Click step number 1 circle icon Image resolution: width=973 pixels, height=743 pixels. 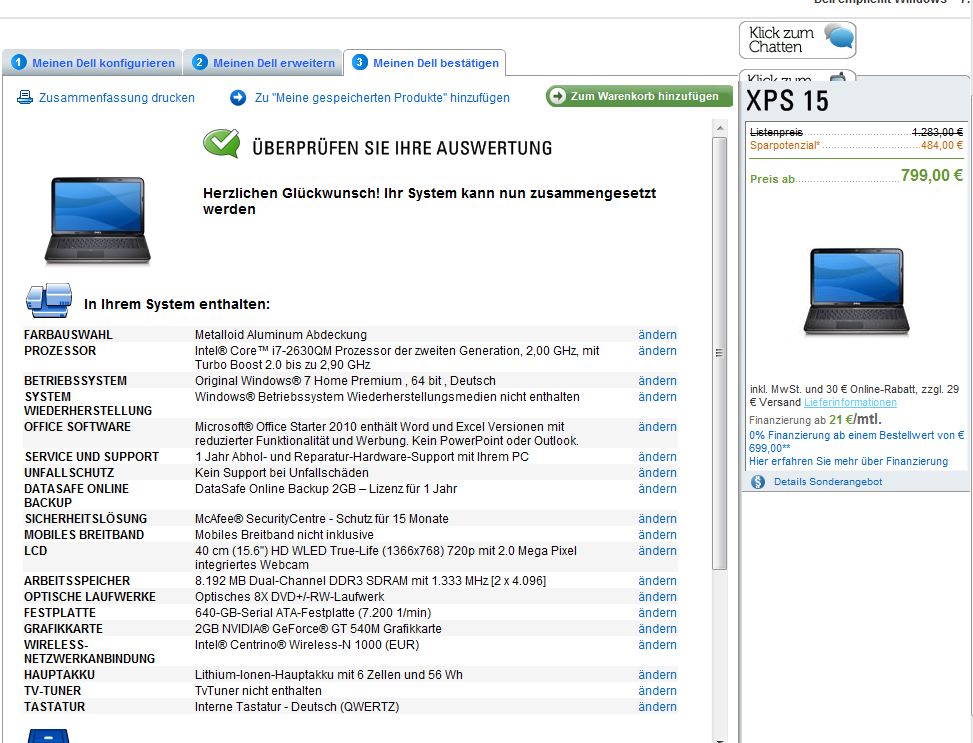tap(19, 62)
